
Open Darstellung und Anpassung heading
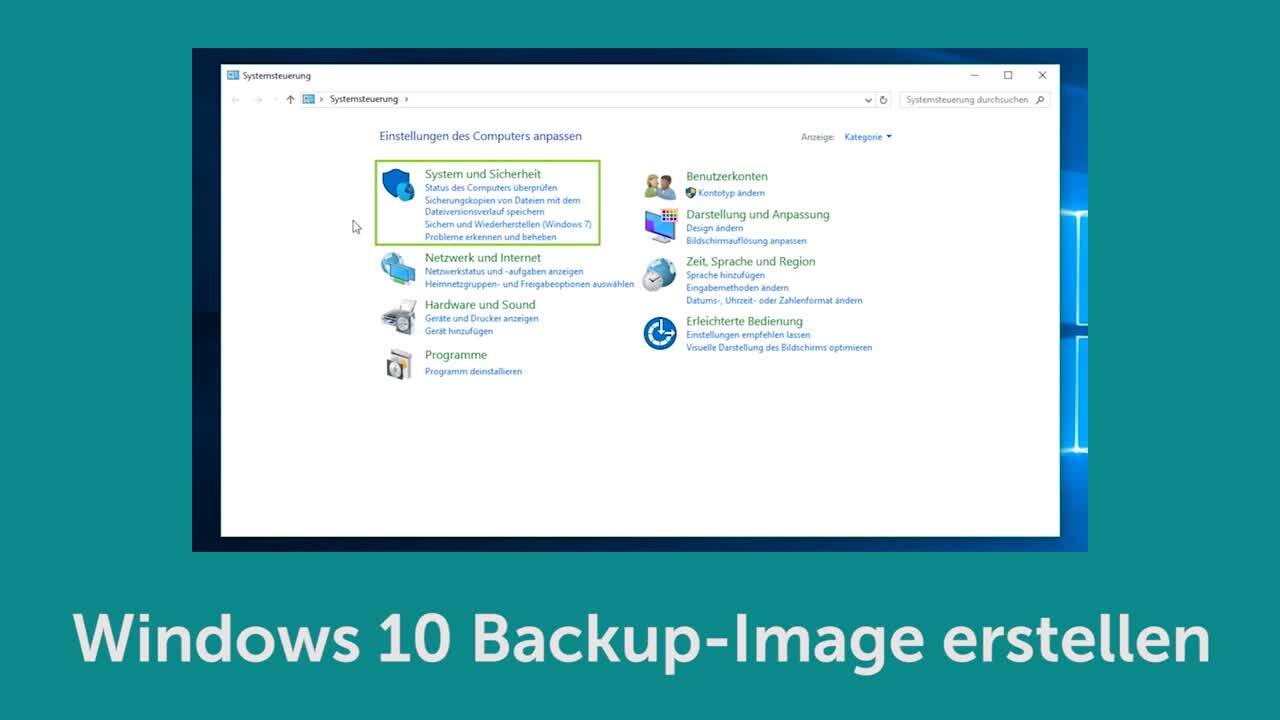click(758, 215)
